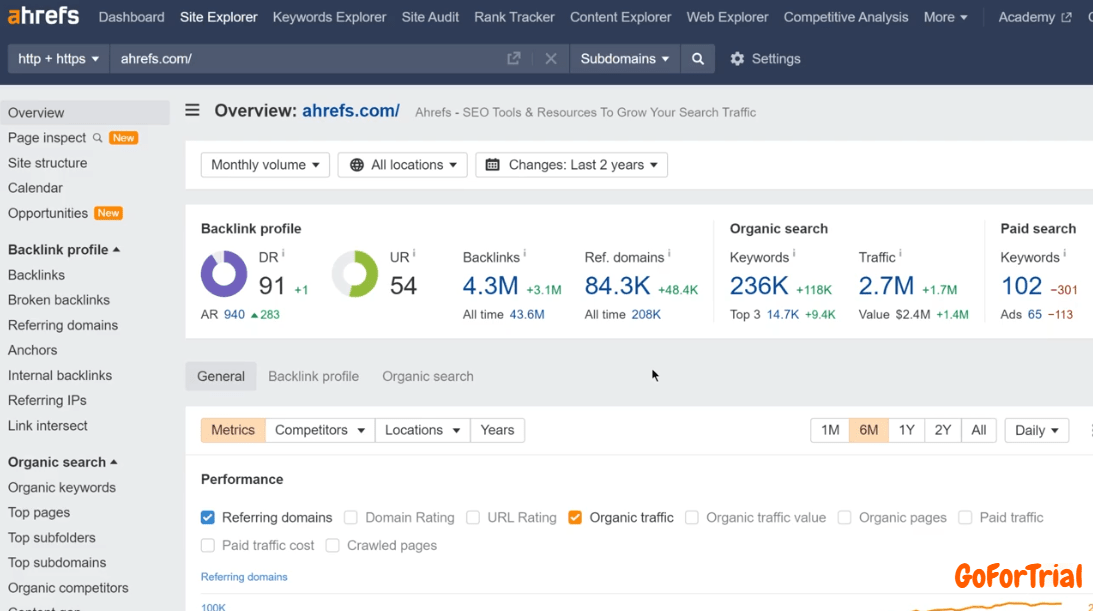This screenshot has height=611, width=1093.
Task: Enable Domain Rating checkbox
Action: (x=351, y=517)
